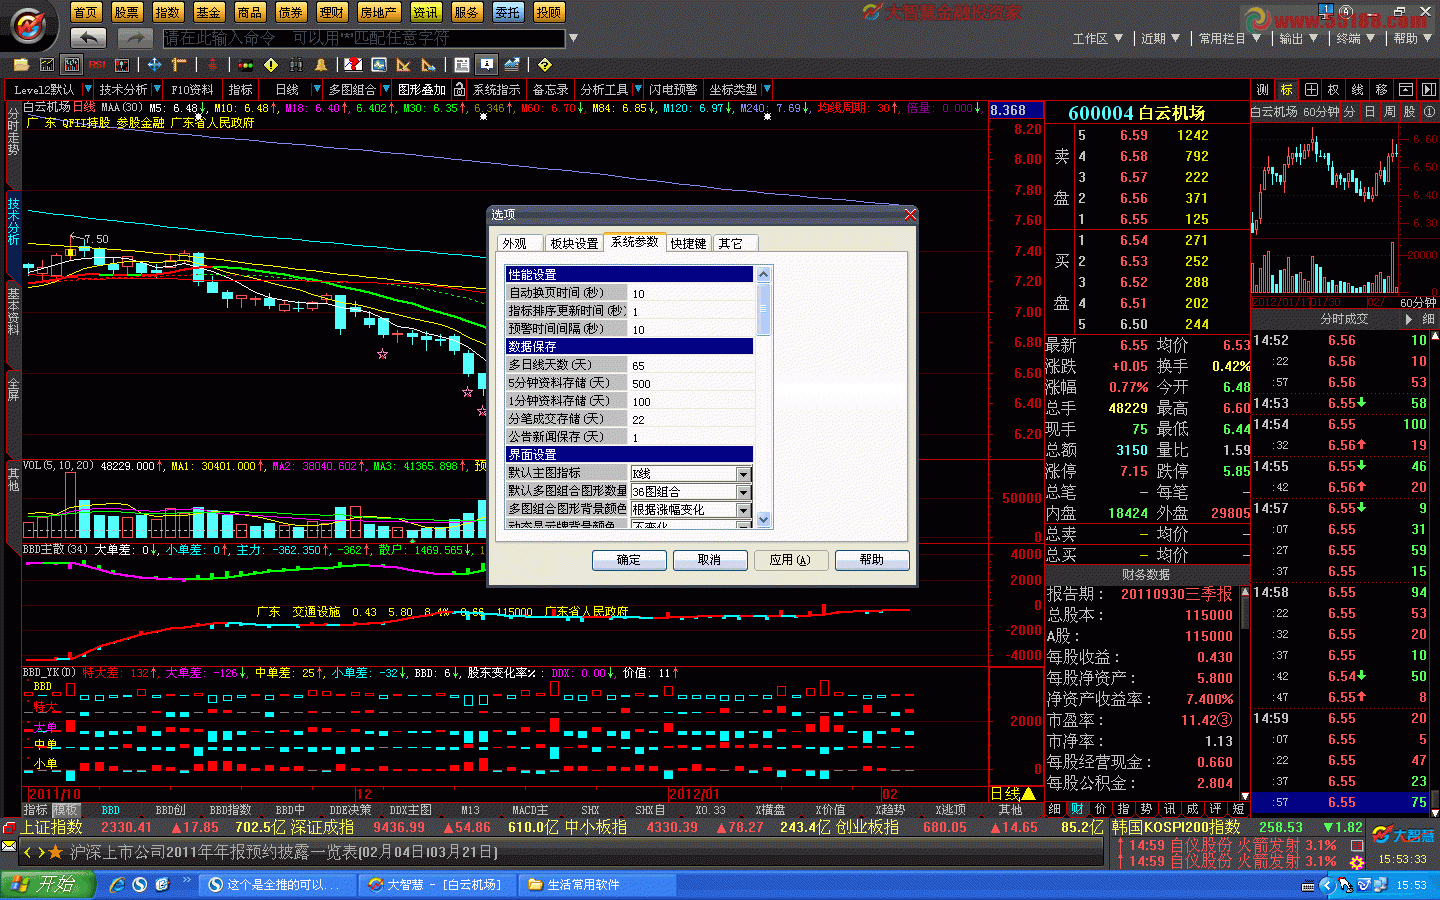The height and width of the screenshot is (900, 1440).
Task: Click scroll-up arrow in settings list
Action: coord(764,274)
